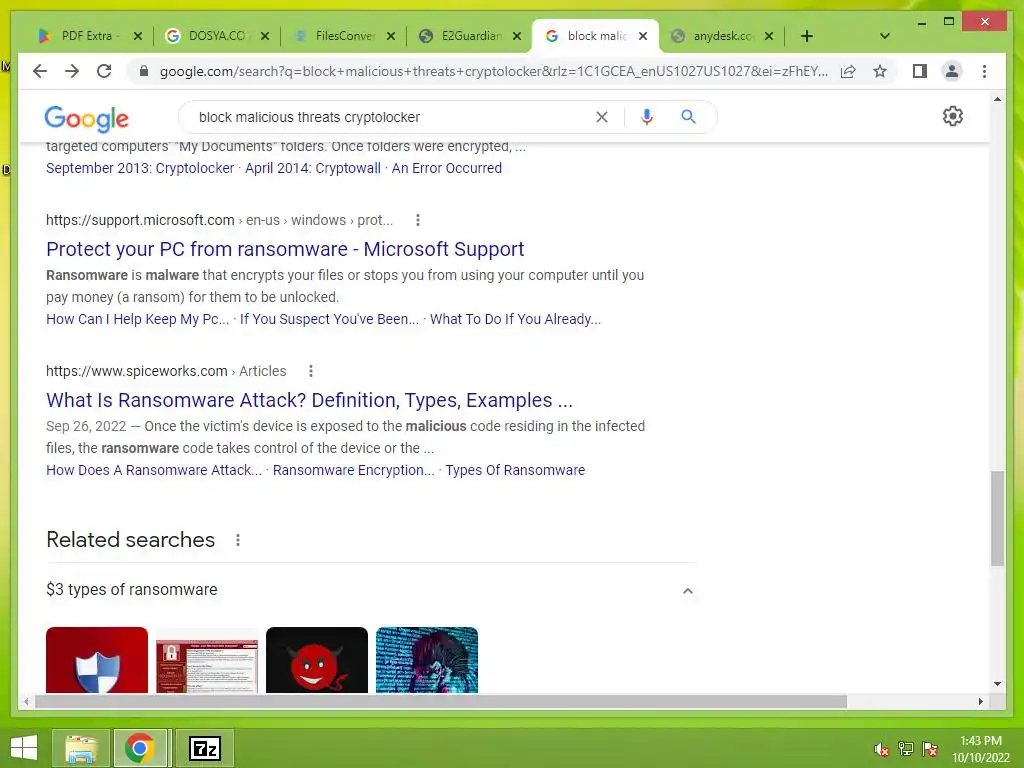
Task: Click the horizontal scrollbar right arrow
Action: (x=980, y=701)
